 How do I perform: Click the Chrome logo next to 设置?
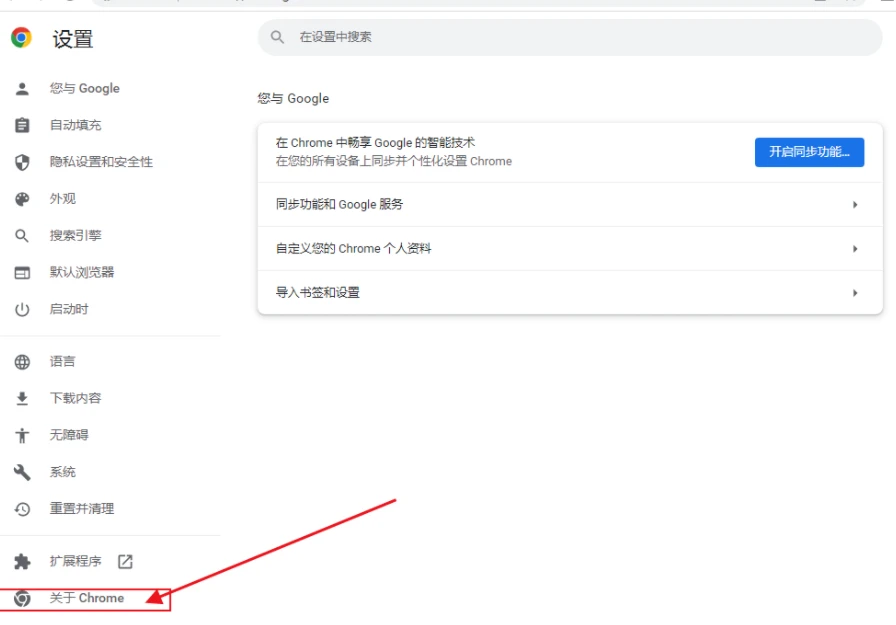click(21, 38)
